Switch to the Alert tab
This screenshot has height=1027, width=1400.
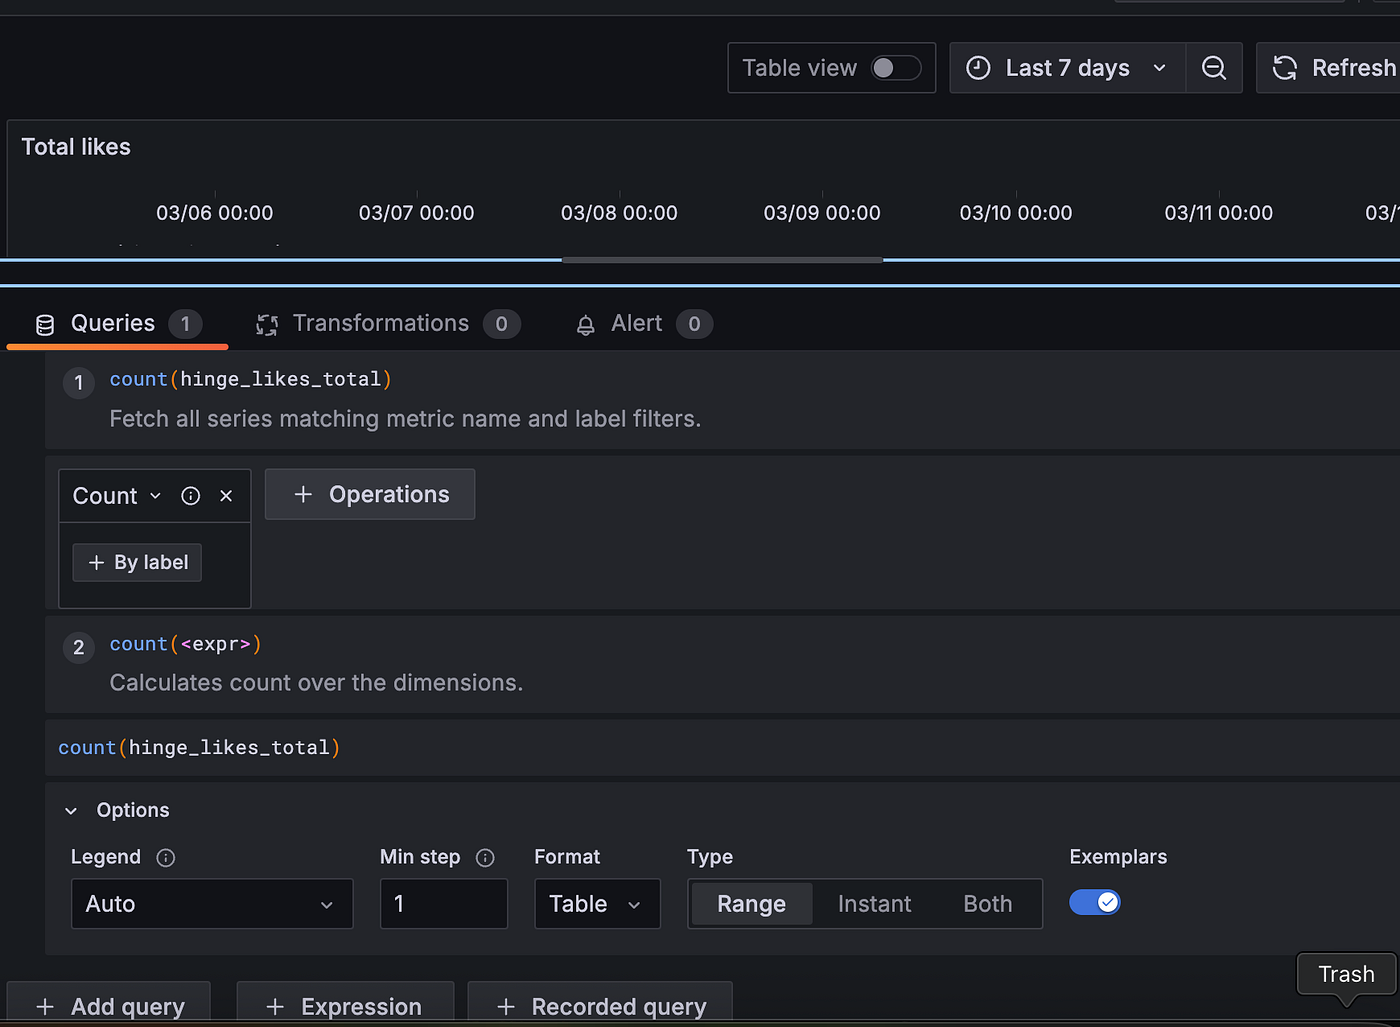644,324
